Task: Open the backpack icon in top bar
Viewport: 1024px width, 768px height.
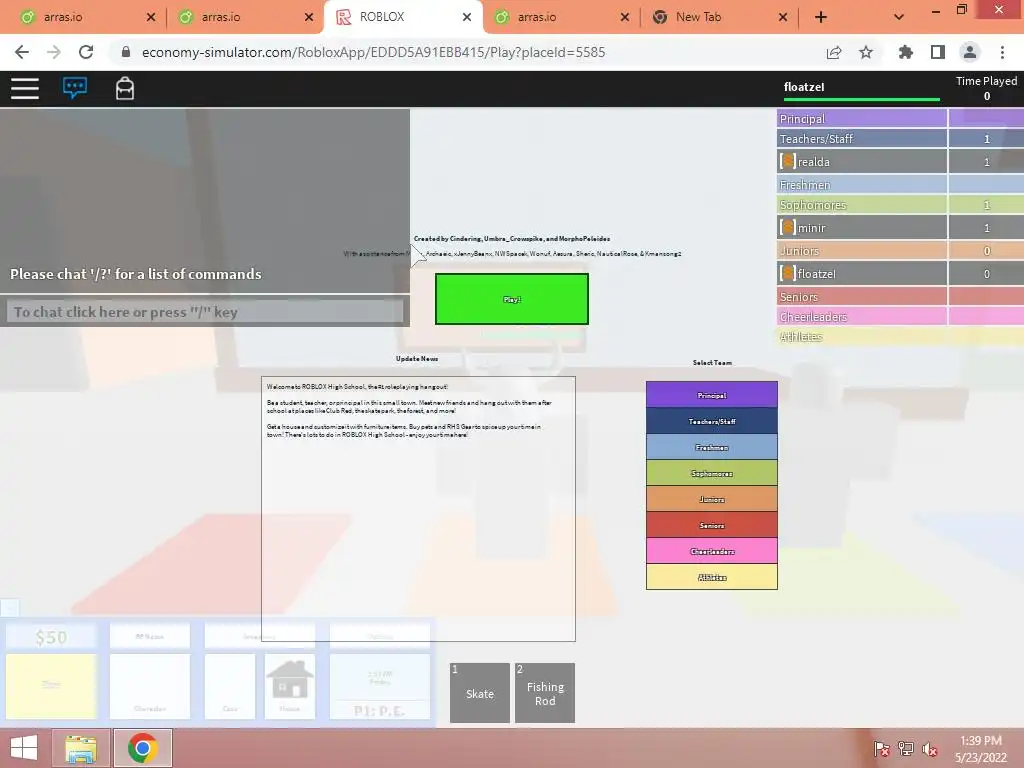Action: click(x=125, y=88)
